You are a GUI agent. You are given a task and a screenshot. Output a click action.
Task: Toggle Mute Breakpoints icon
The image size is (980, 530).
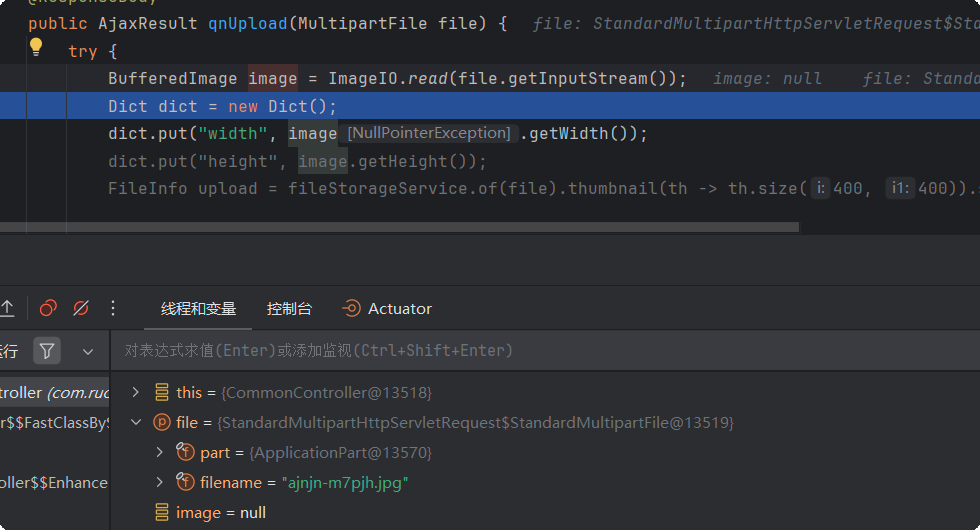pyautogui.click(x=81, y=308)
